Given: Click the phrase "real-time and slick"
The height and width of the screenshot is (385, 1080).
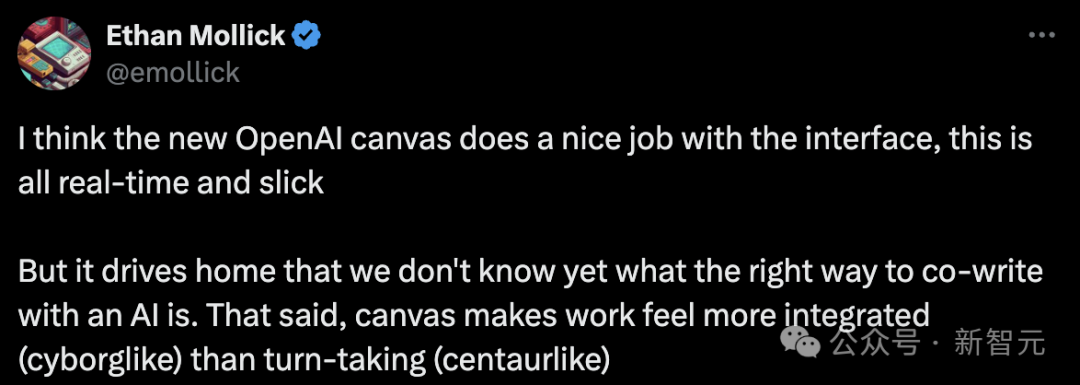Looking at the screenshot, I should tap(189, 182).
